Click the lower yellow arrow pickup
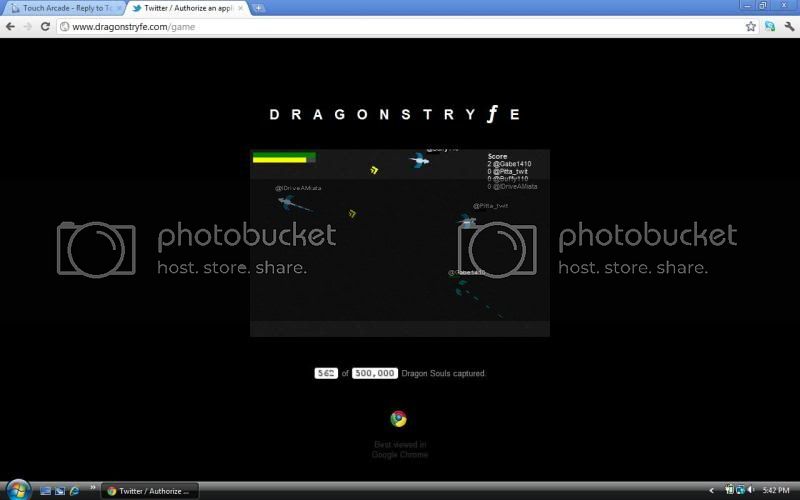The height and width of the screenshot is (500, 800). pos(352,213)
